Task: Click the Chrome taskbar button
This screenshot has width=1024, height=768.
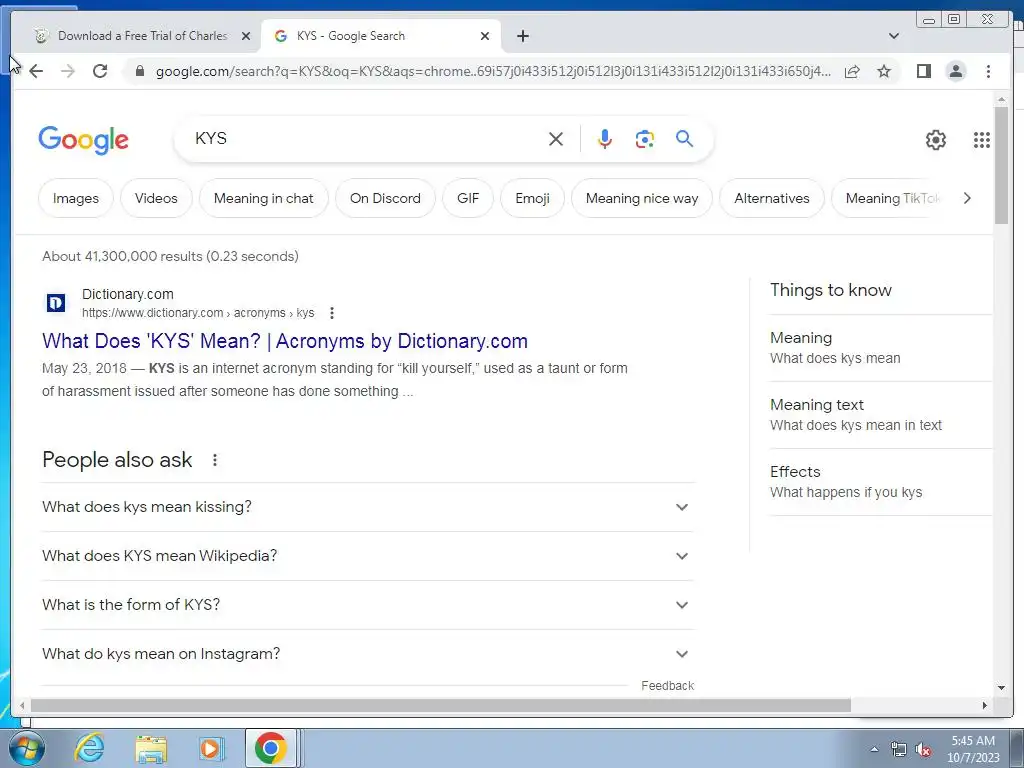Action: coord(271,748)
